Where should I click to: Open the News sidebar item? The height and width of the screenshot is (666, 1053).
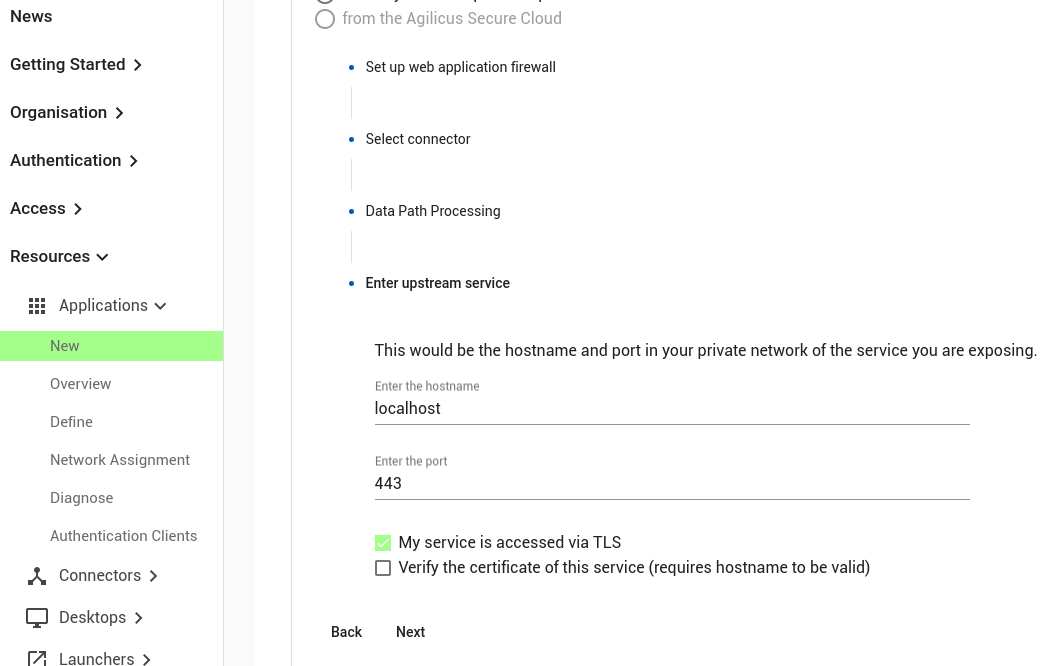tap(31, 17)
